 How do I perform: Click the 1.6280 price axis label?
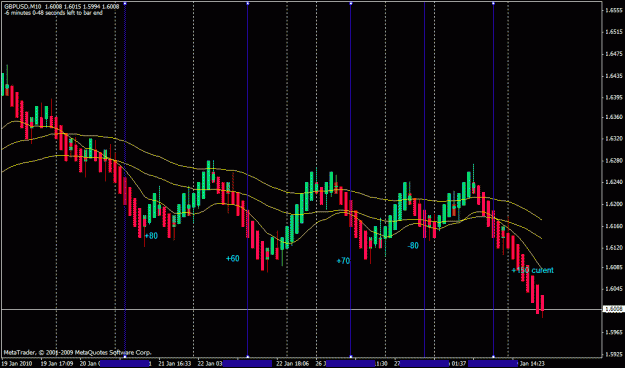point(614,161)
